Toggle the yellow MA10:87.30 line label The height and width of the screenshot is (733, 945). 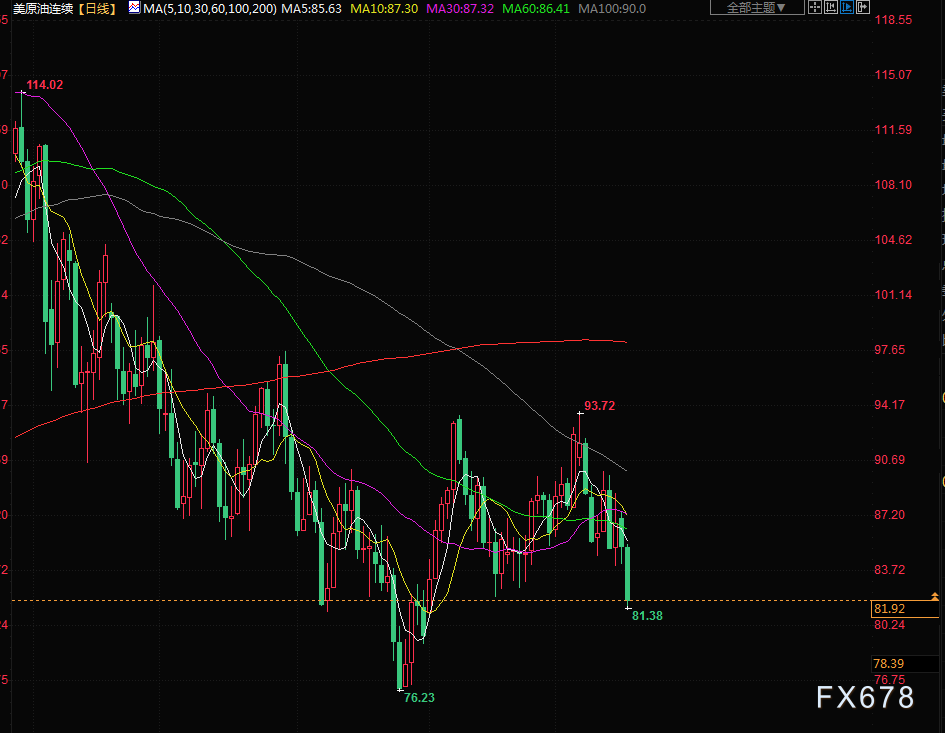[x=384, y=9]
